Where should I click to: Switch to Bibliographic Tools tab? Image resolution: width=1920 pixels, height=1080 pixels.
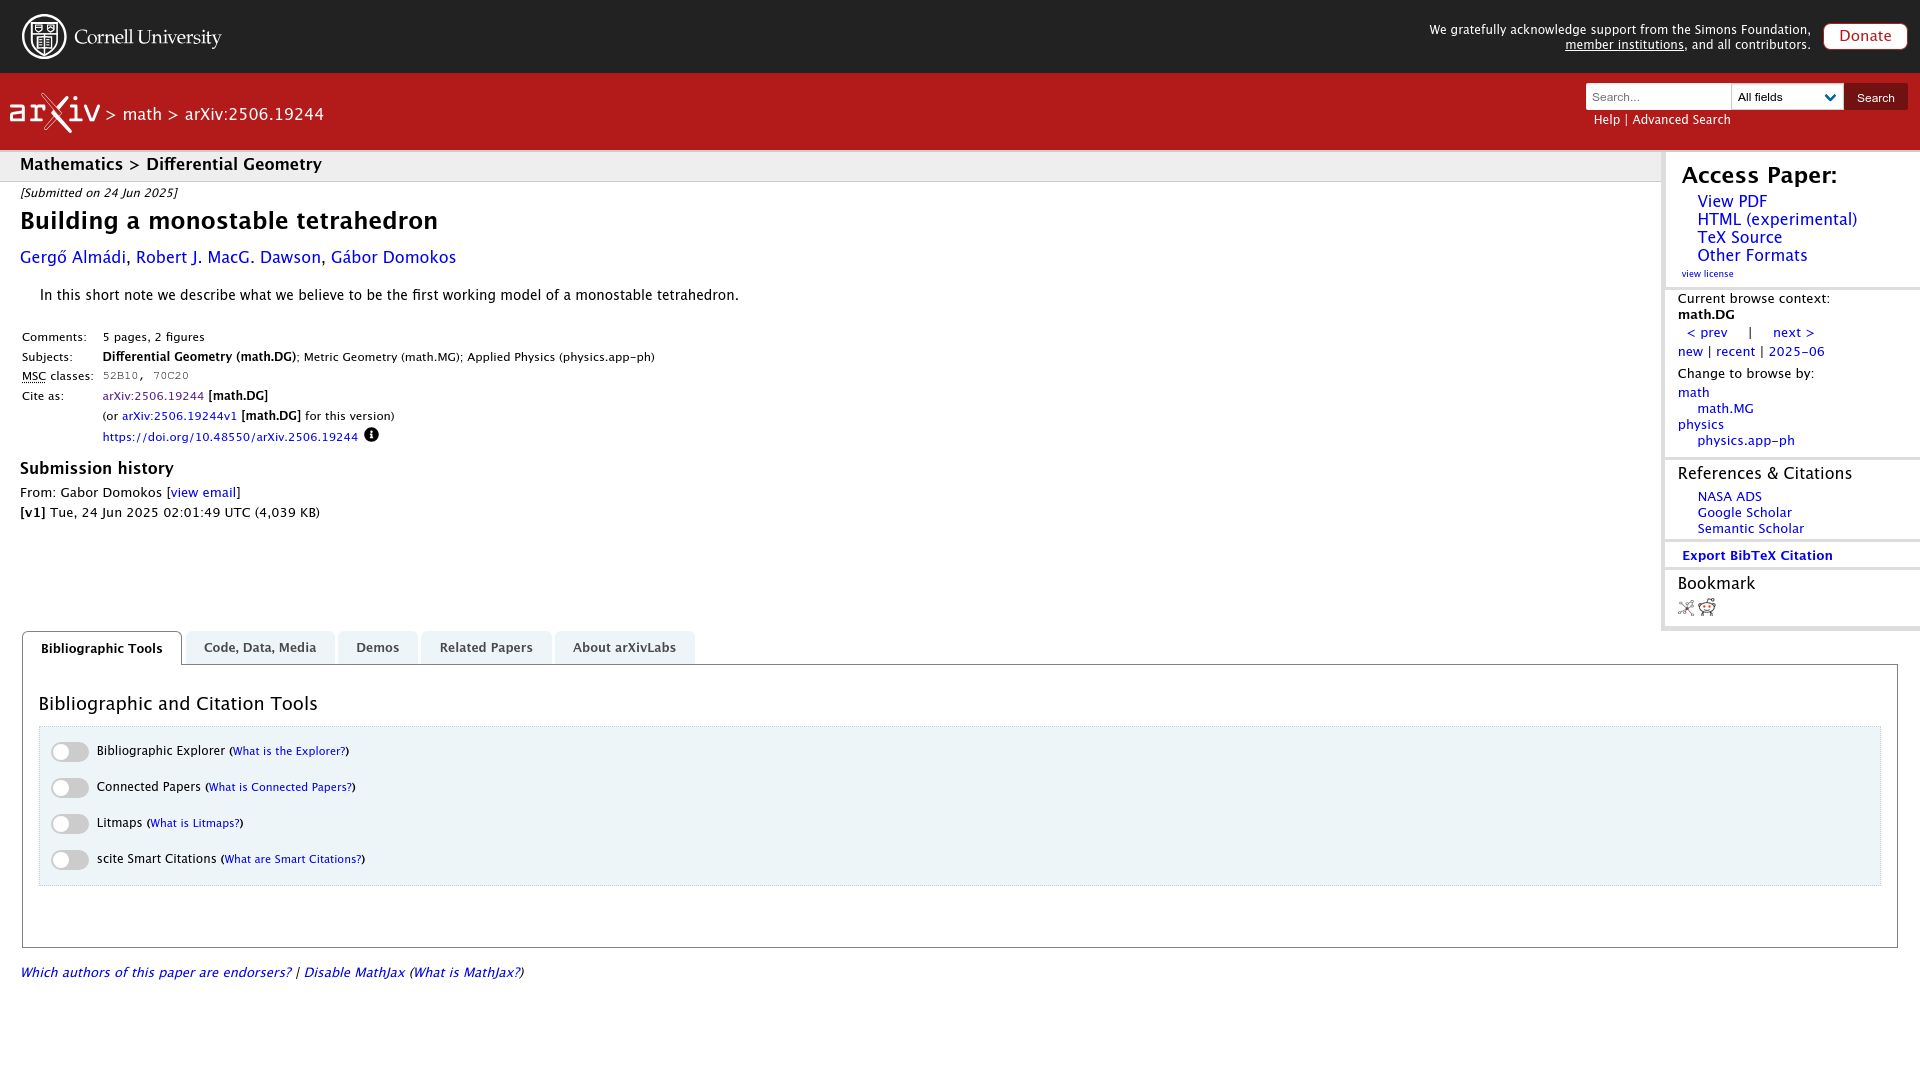pos(102,648)
